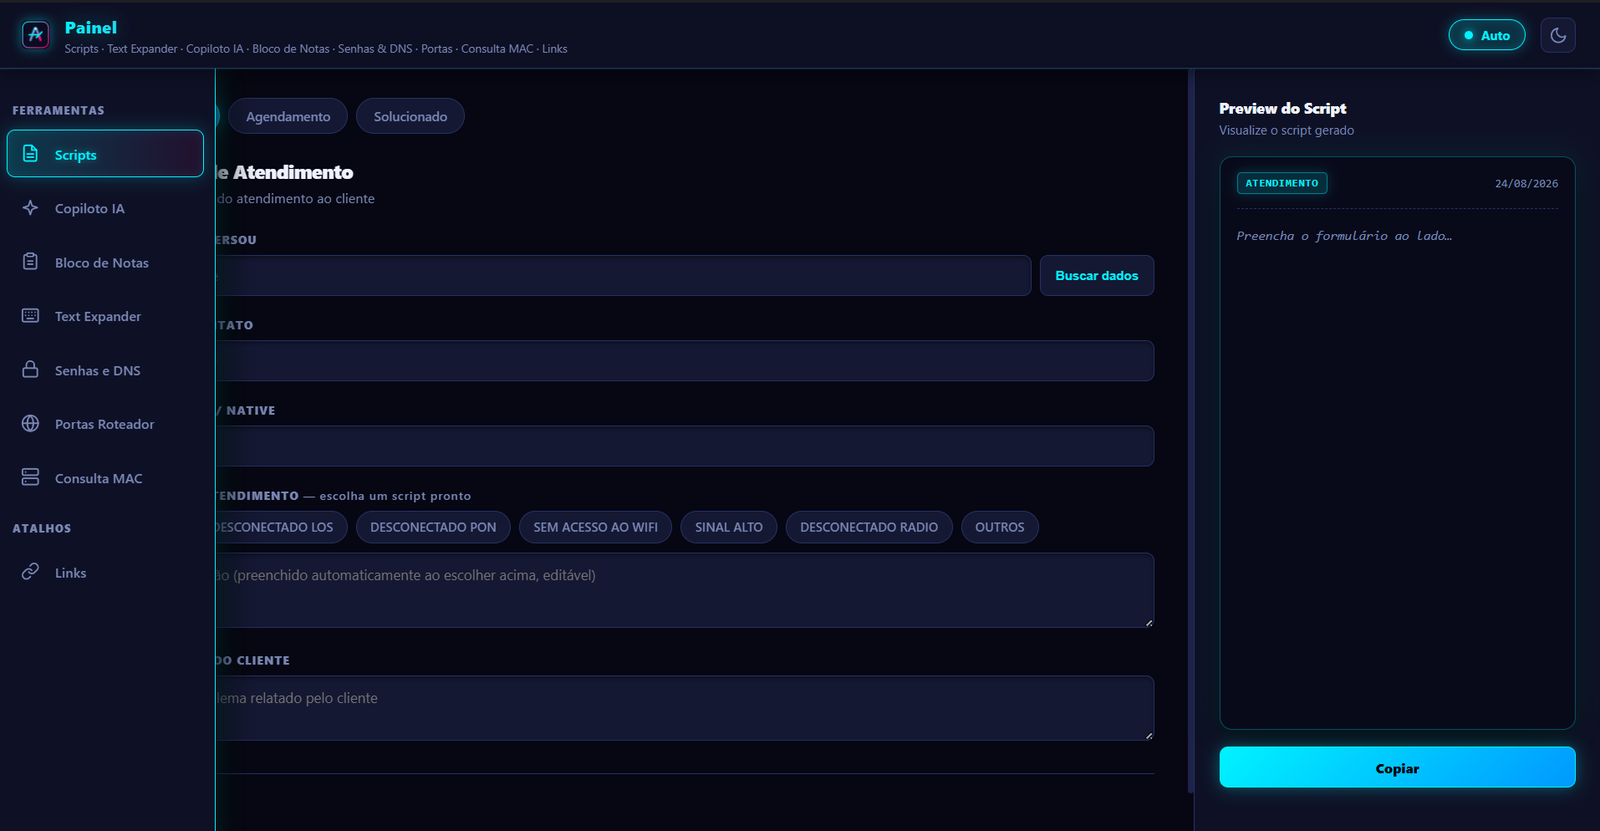Copy the script with the Copiar button

(x=1397, y=767)
